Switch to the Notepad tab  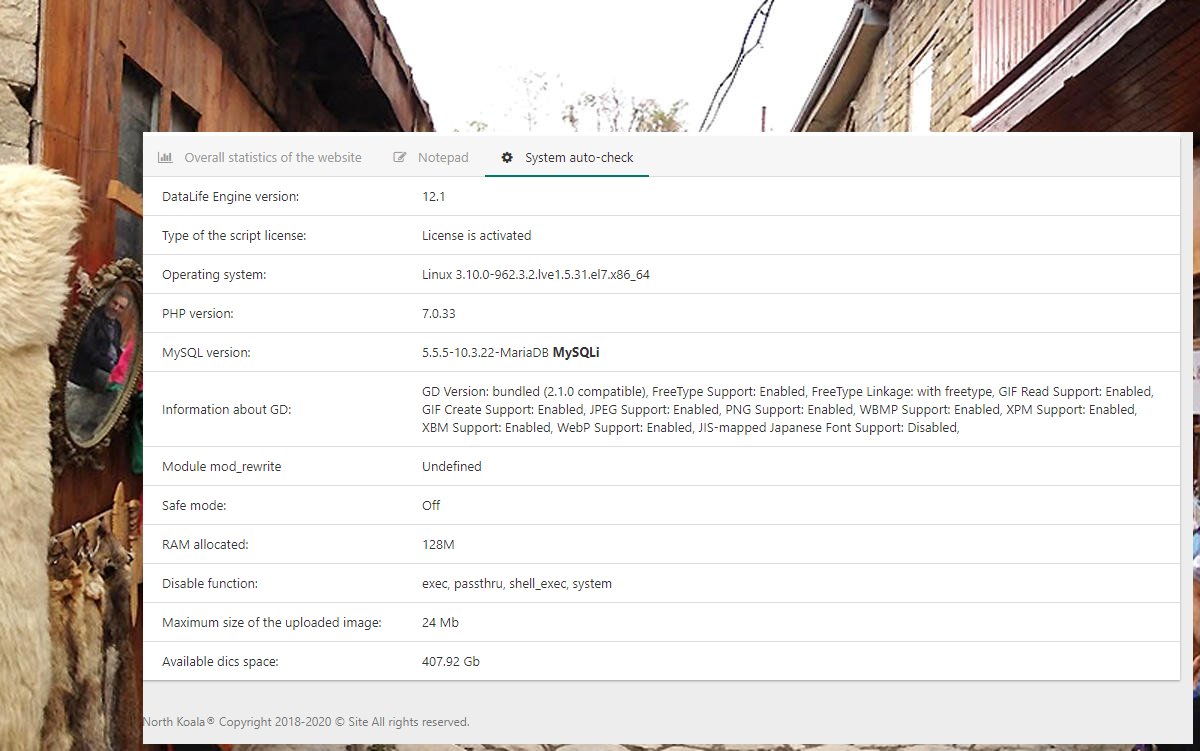coord(431,158)
